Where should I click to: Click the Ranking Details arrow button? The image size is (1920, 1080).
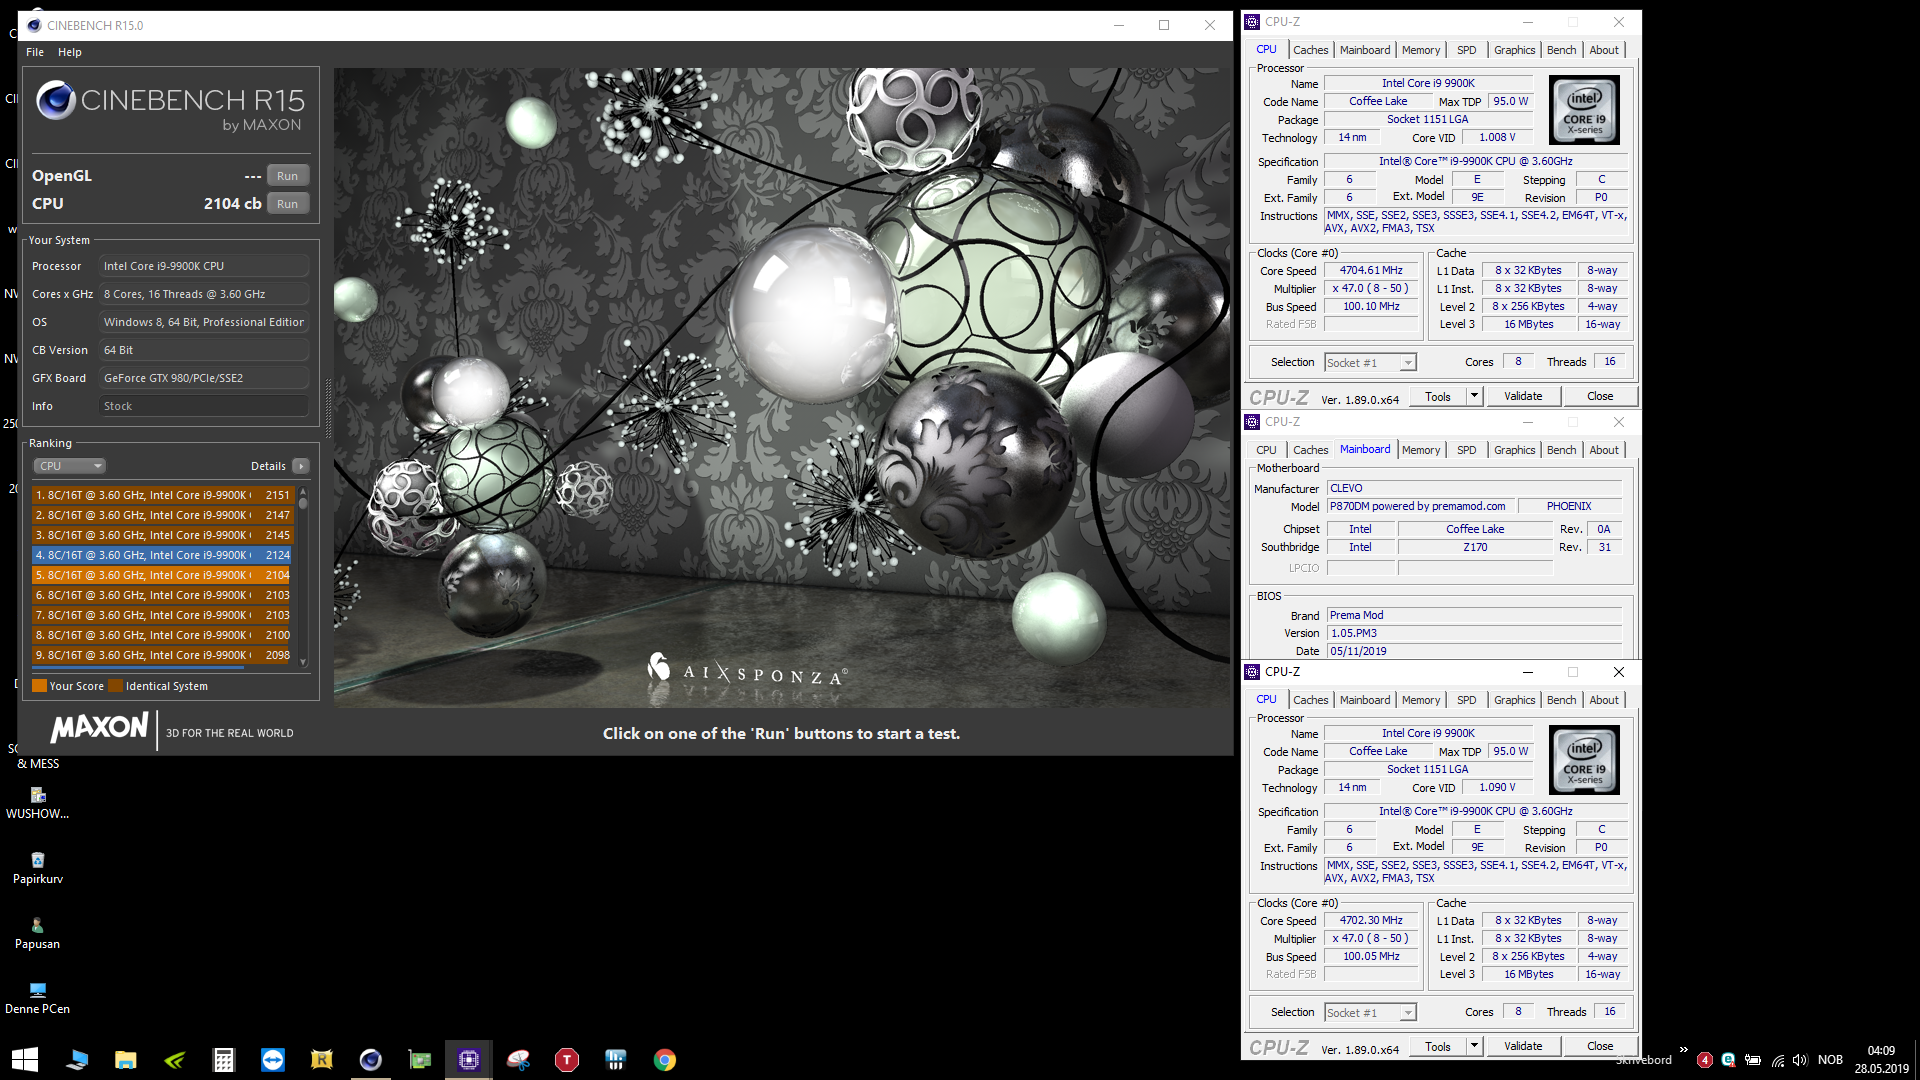pos(301,466)
